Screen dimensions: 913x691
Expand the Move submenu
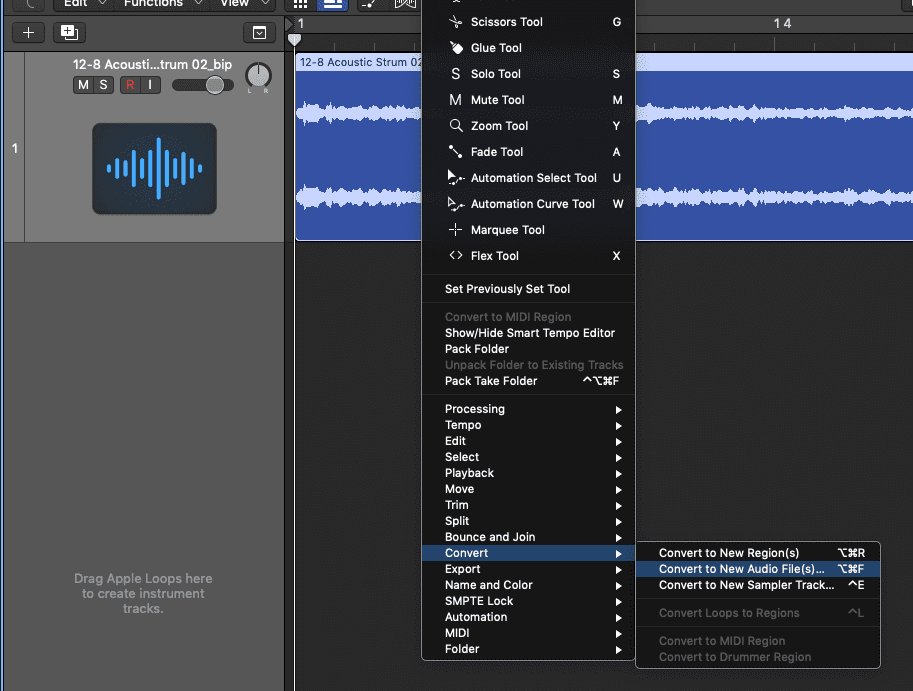(x=528, y=489)
